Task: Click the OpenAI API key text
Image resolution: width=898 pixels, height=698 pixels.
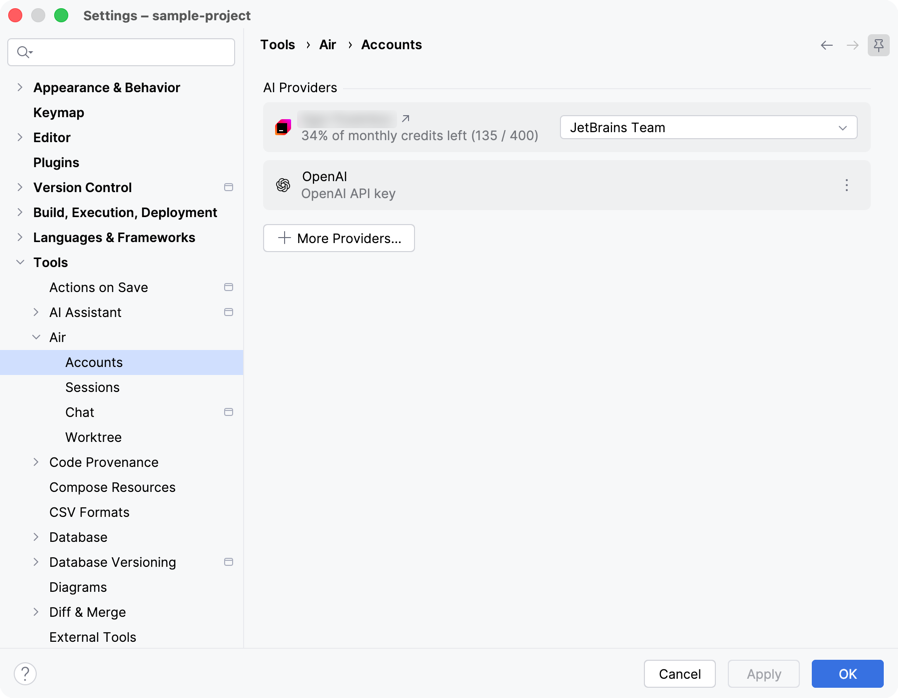Action: (348, 194)
